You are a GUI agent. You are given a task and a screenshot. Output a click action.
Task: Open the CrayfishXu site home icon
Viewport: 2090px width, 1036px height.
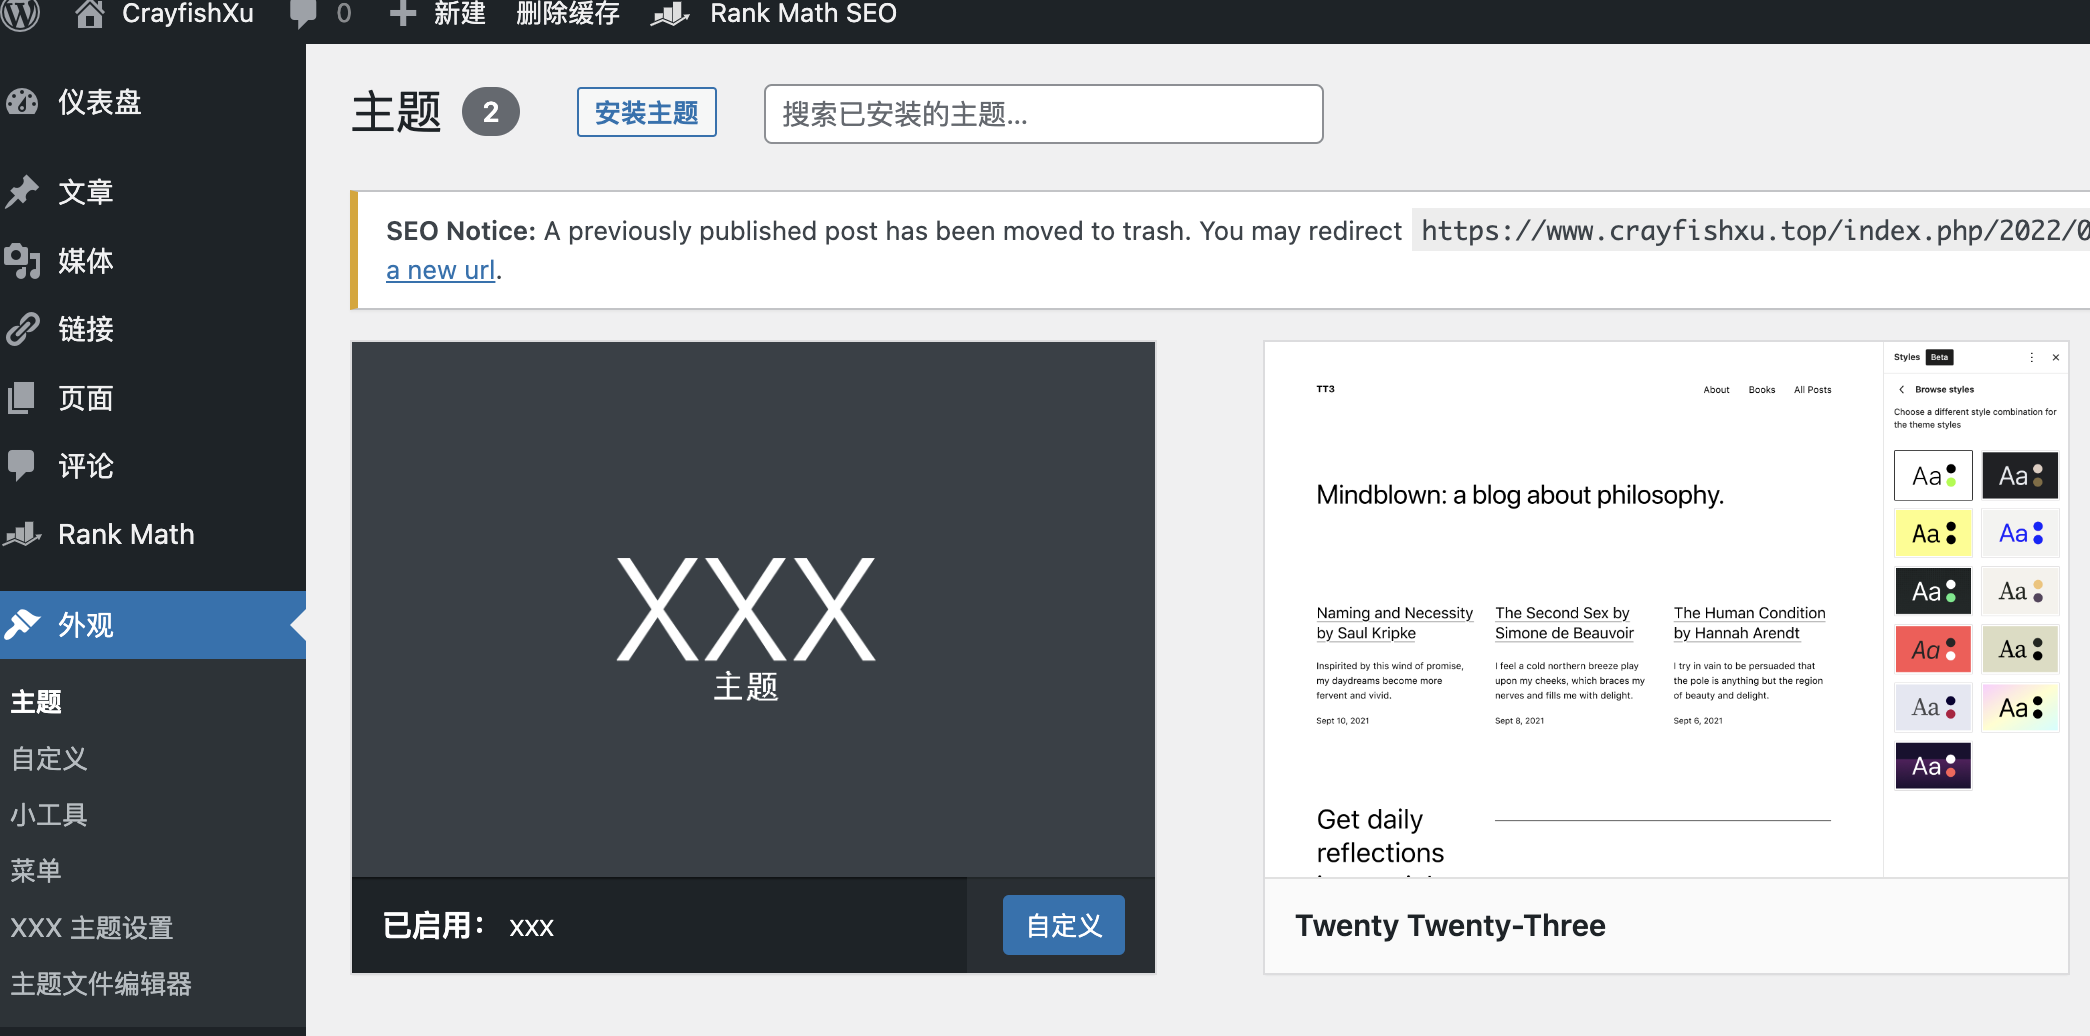90,14
